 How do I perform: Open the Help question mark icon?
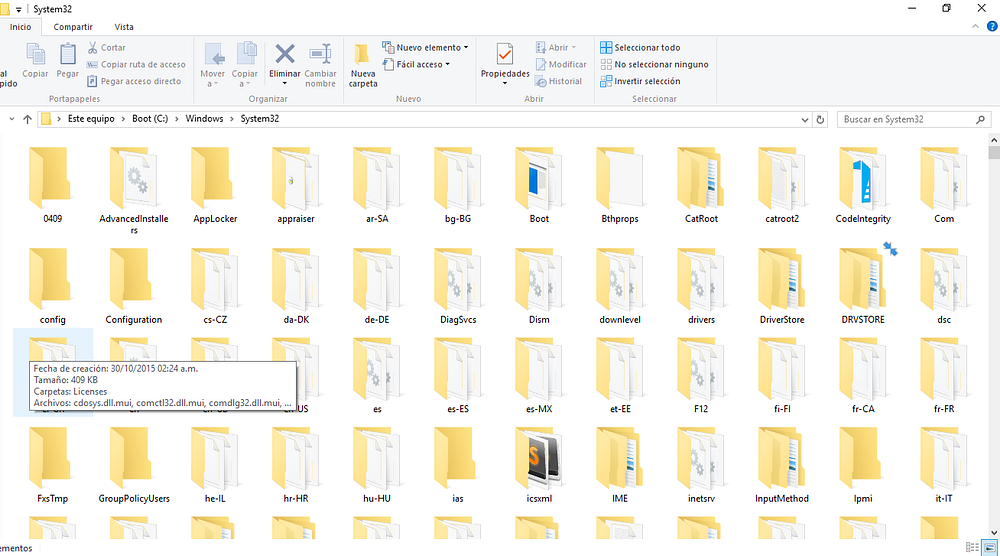(992, 27)
